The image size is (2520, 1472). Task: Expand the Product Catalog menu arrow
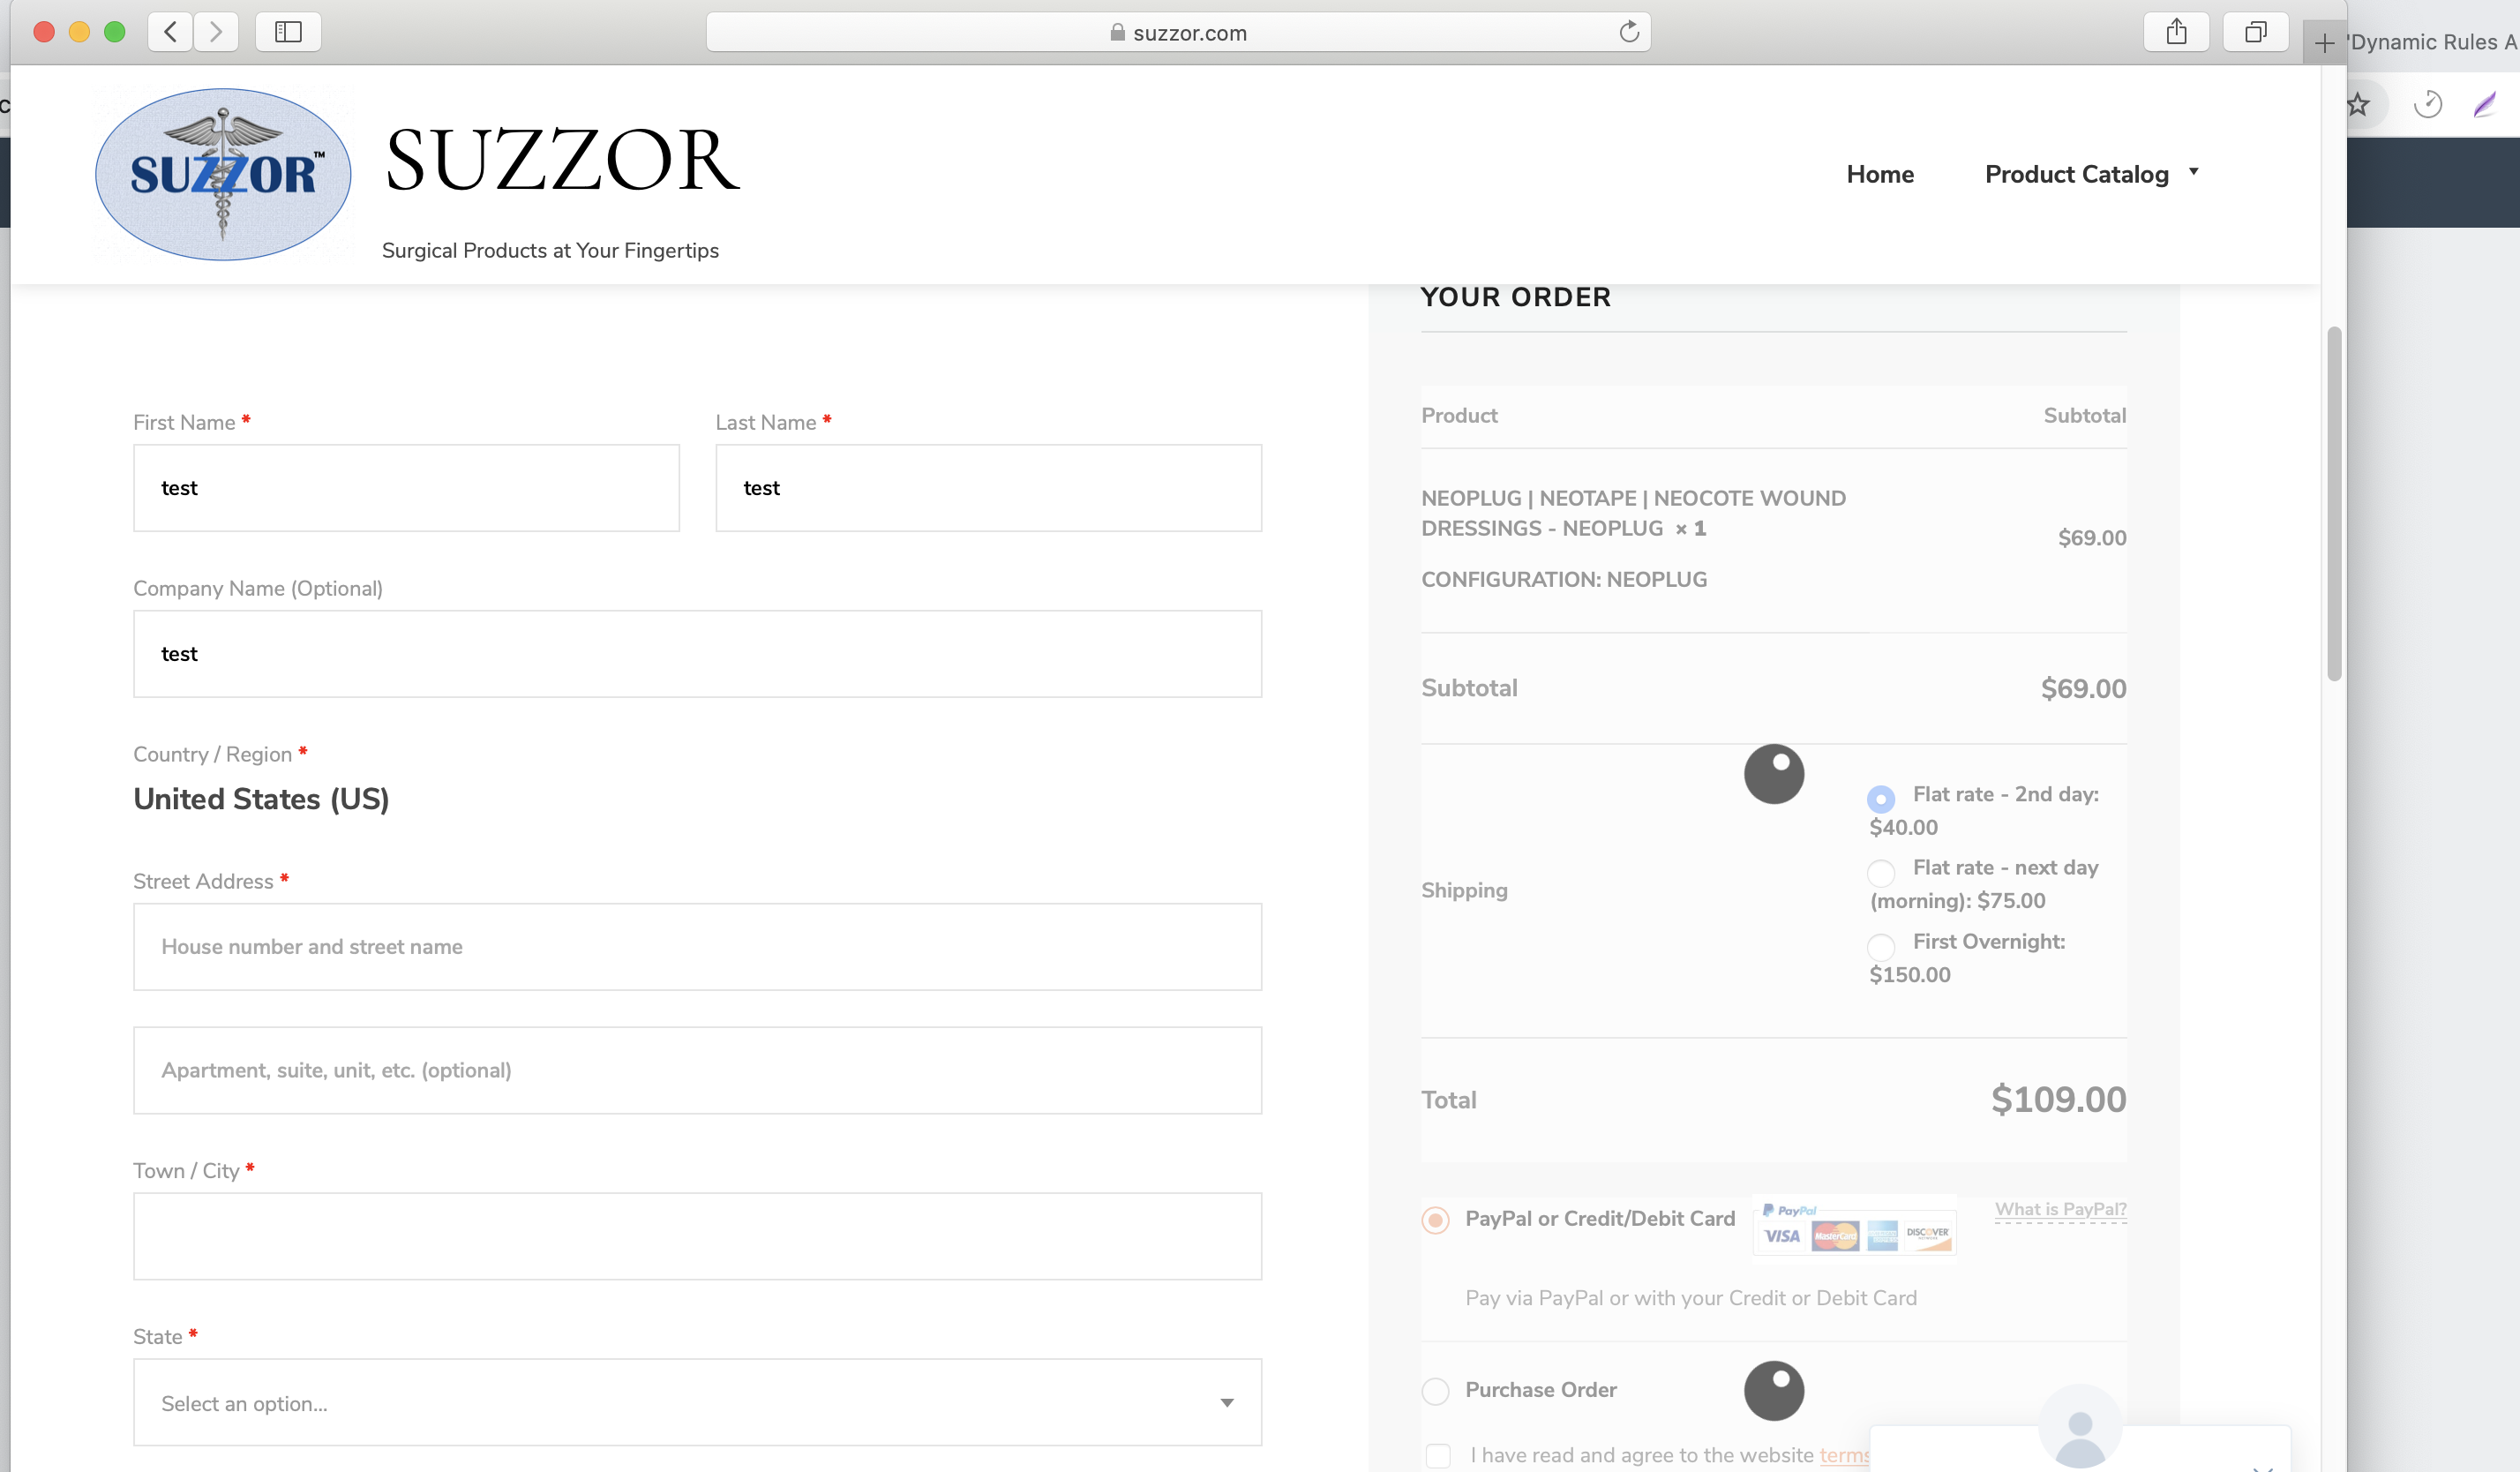tap(2194, 172)
